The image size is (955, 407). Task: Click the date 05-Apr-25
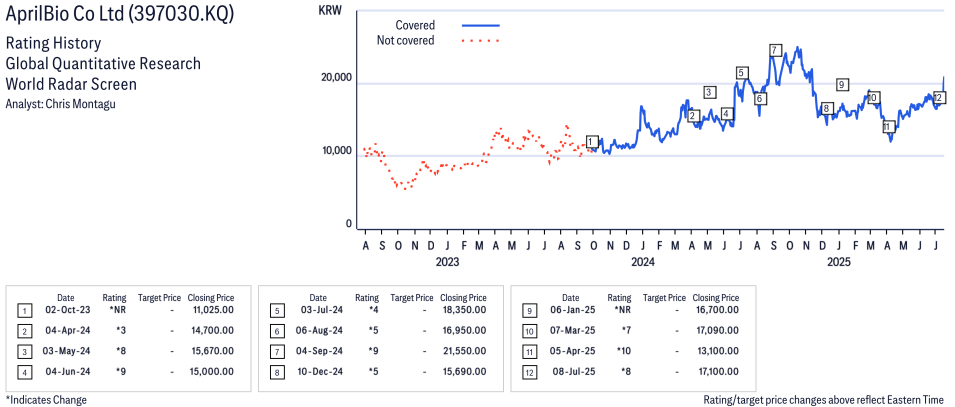click(573, 351)
